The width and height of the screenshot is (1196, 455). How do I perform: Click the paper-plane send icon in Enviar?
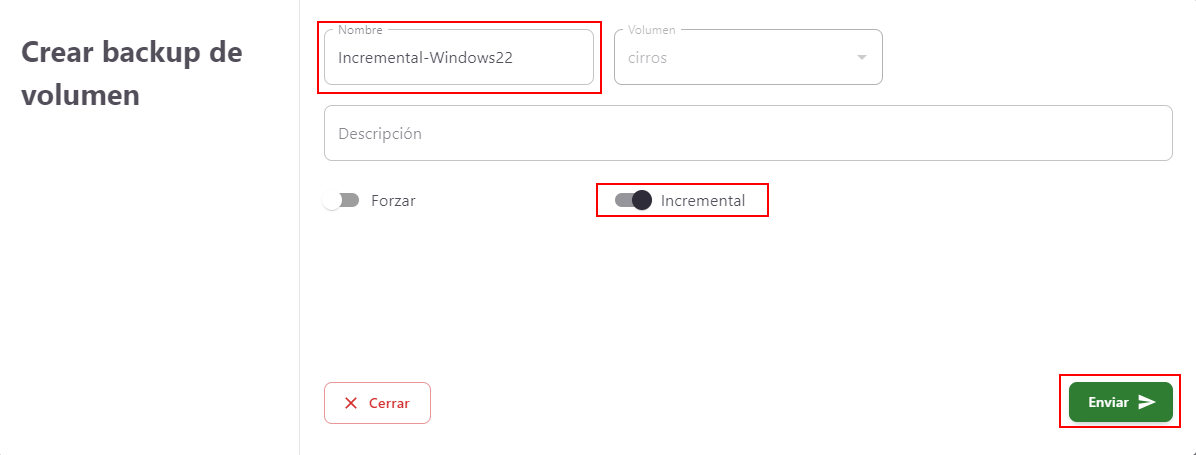pyautogui.click(x=1146, y=402)
